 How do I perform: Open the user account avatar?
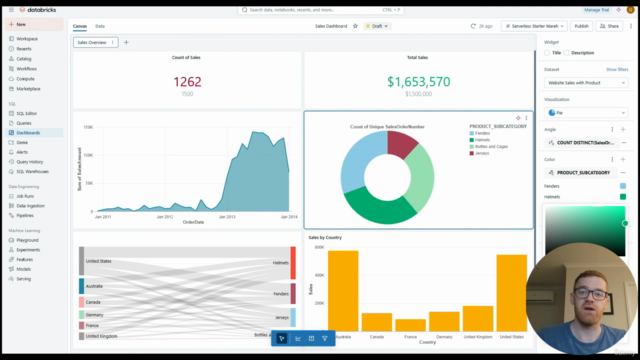tap(630, 10)
